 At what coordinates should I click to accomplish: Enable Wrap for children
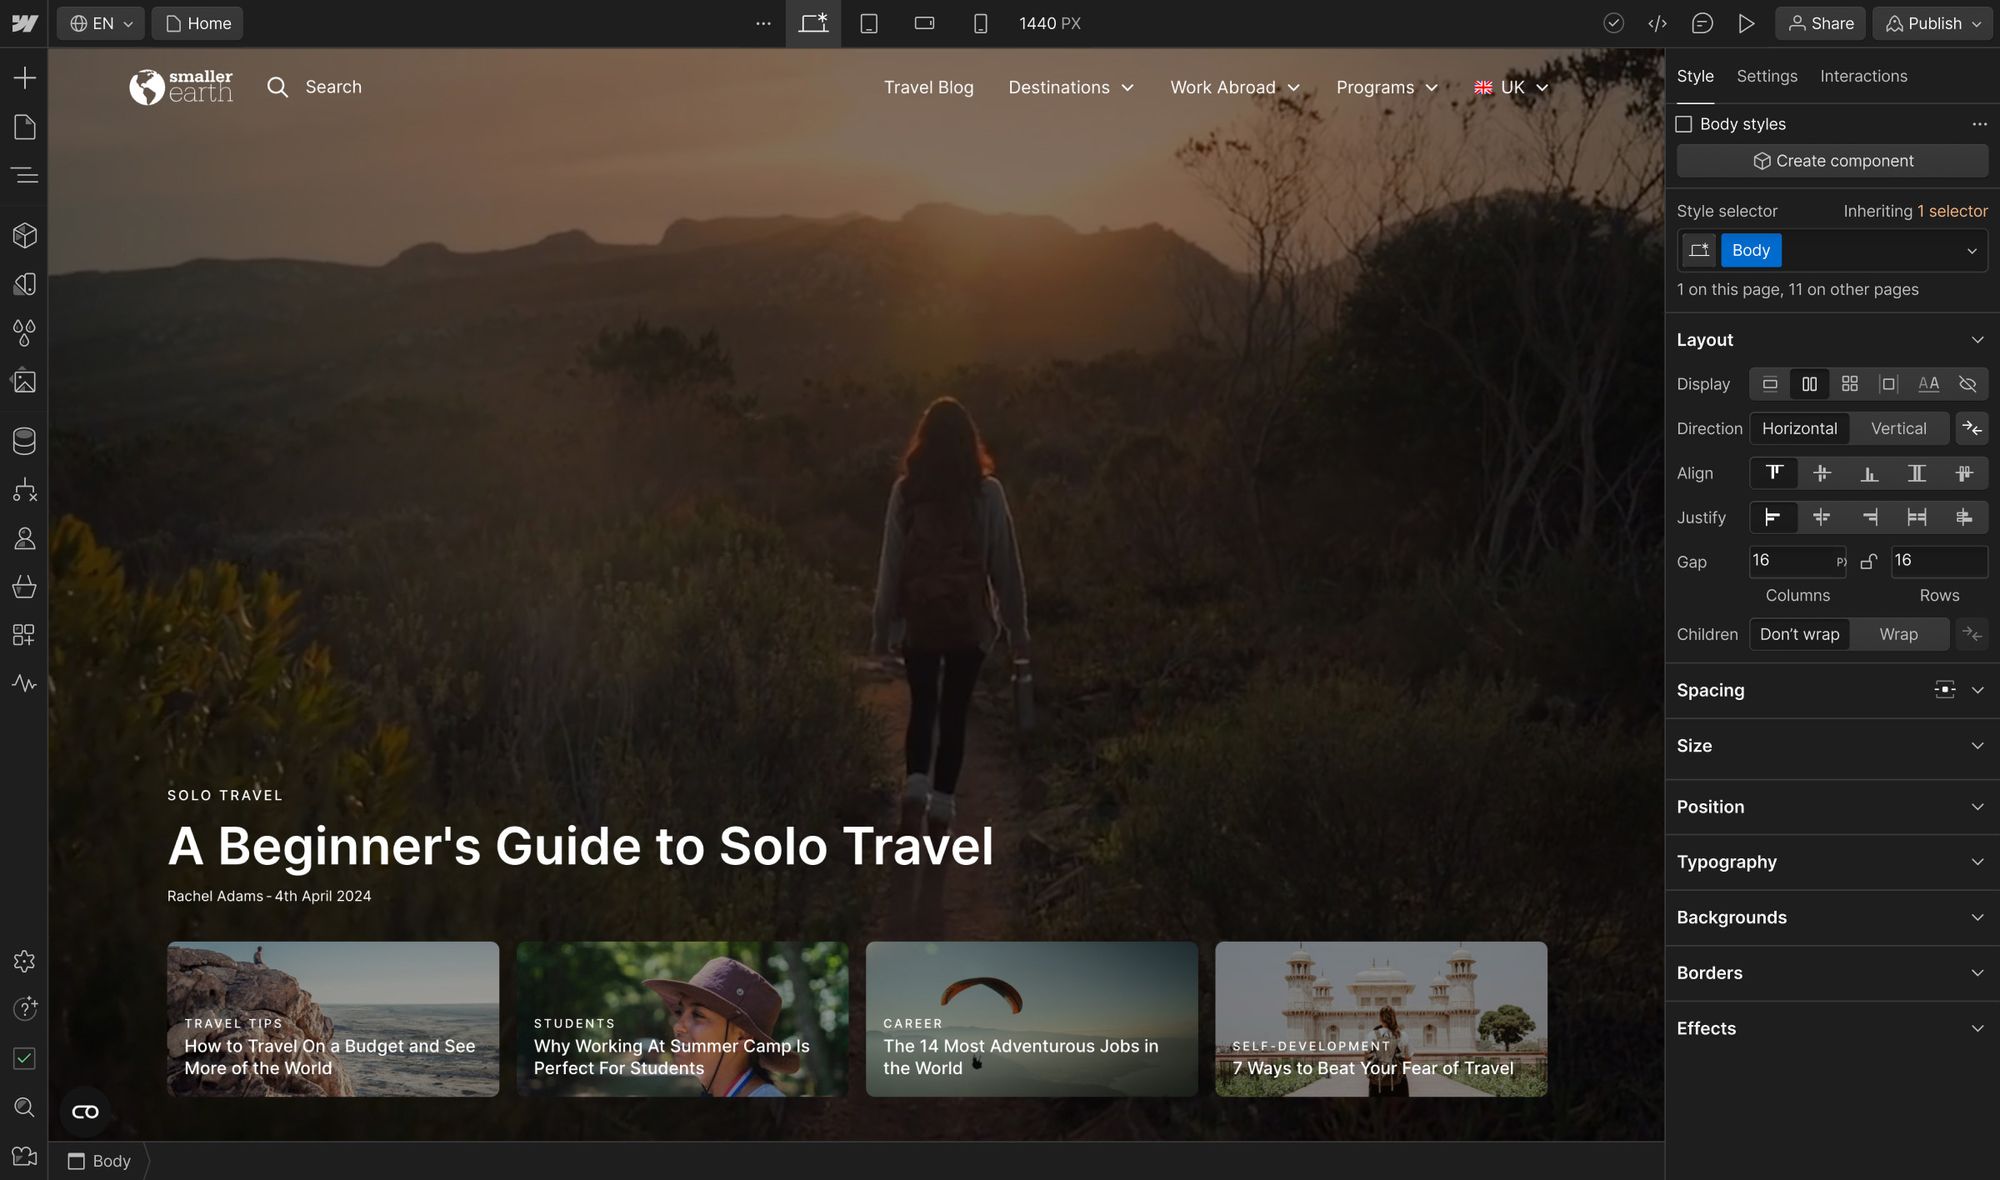tap(1899, 634)
